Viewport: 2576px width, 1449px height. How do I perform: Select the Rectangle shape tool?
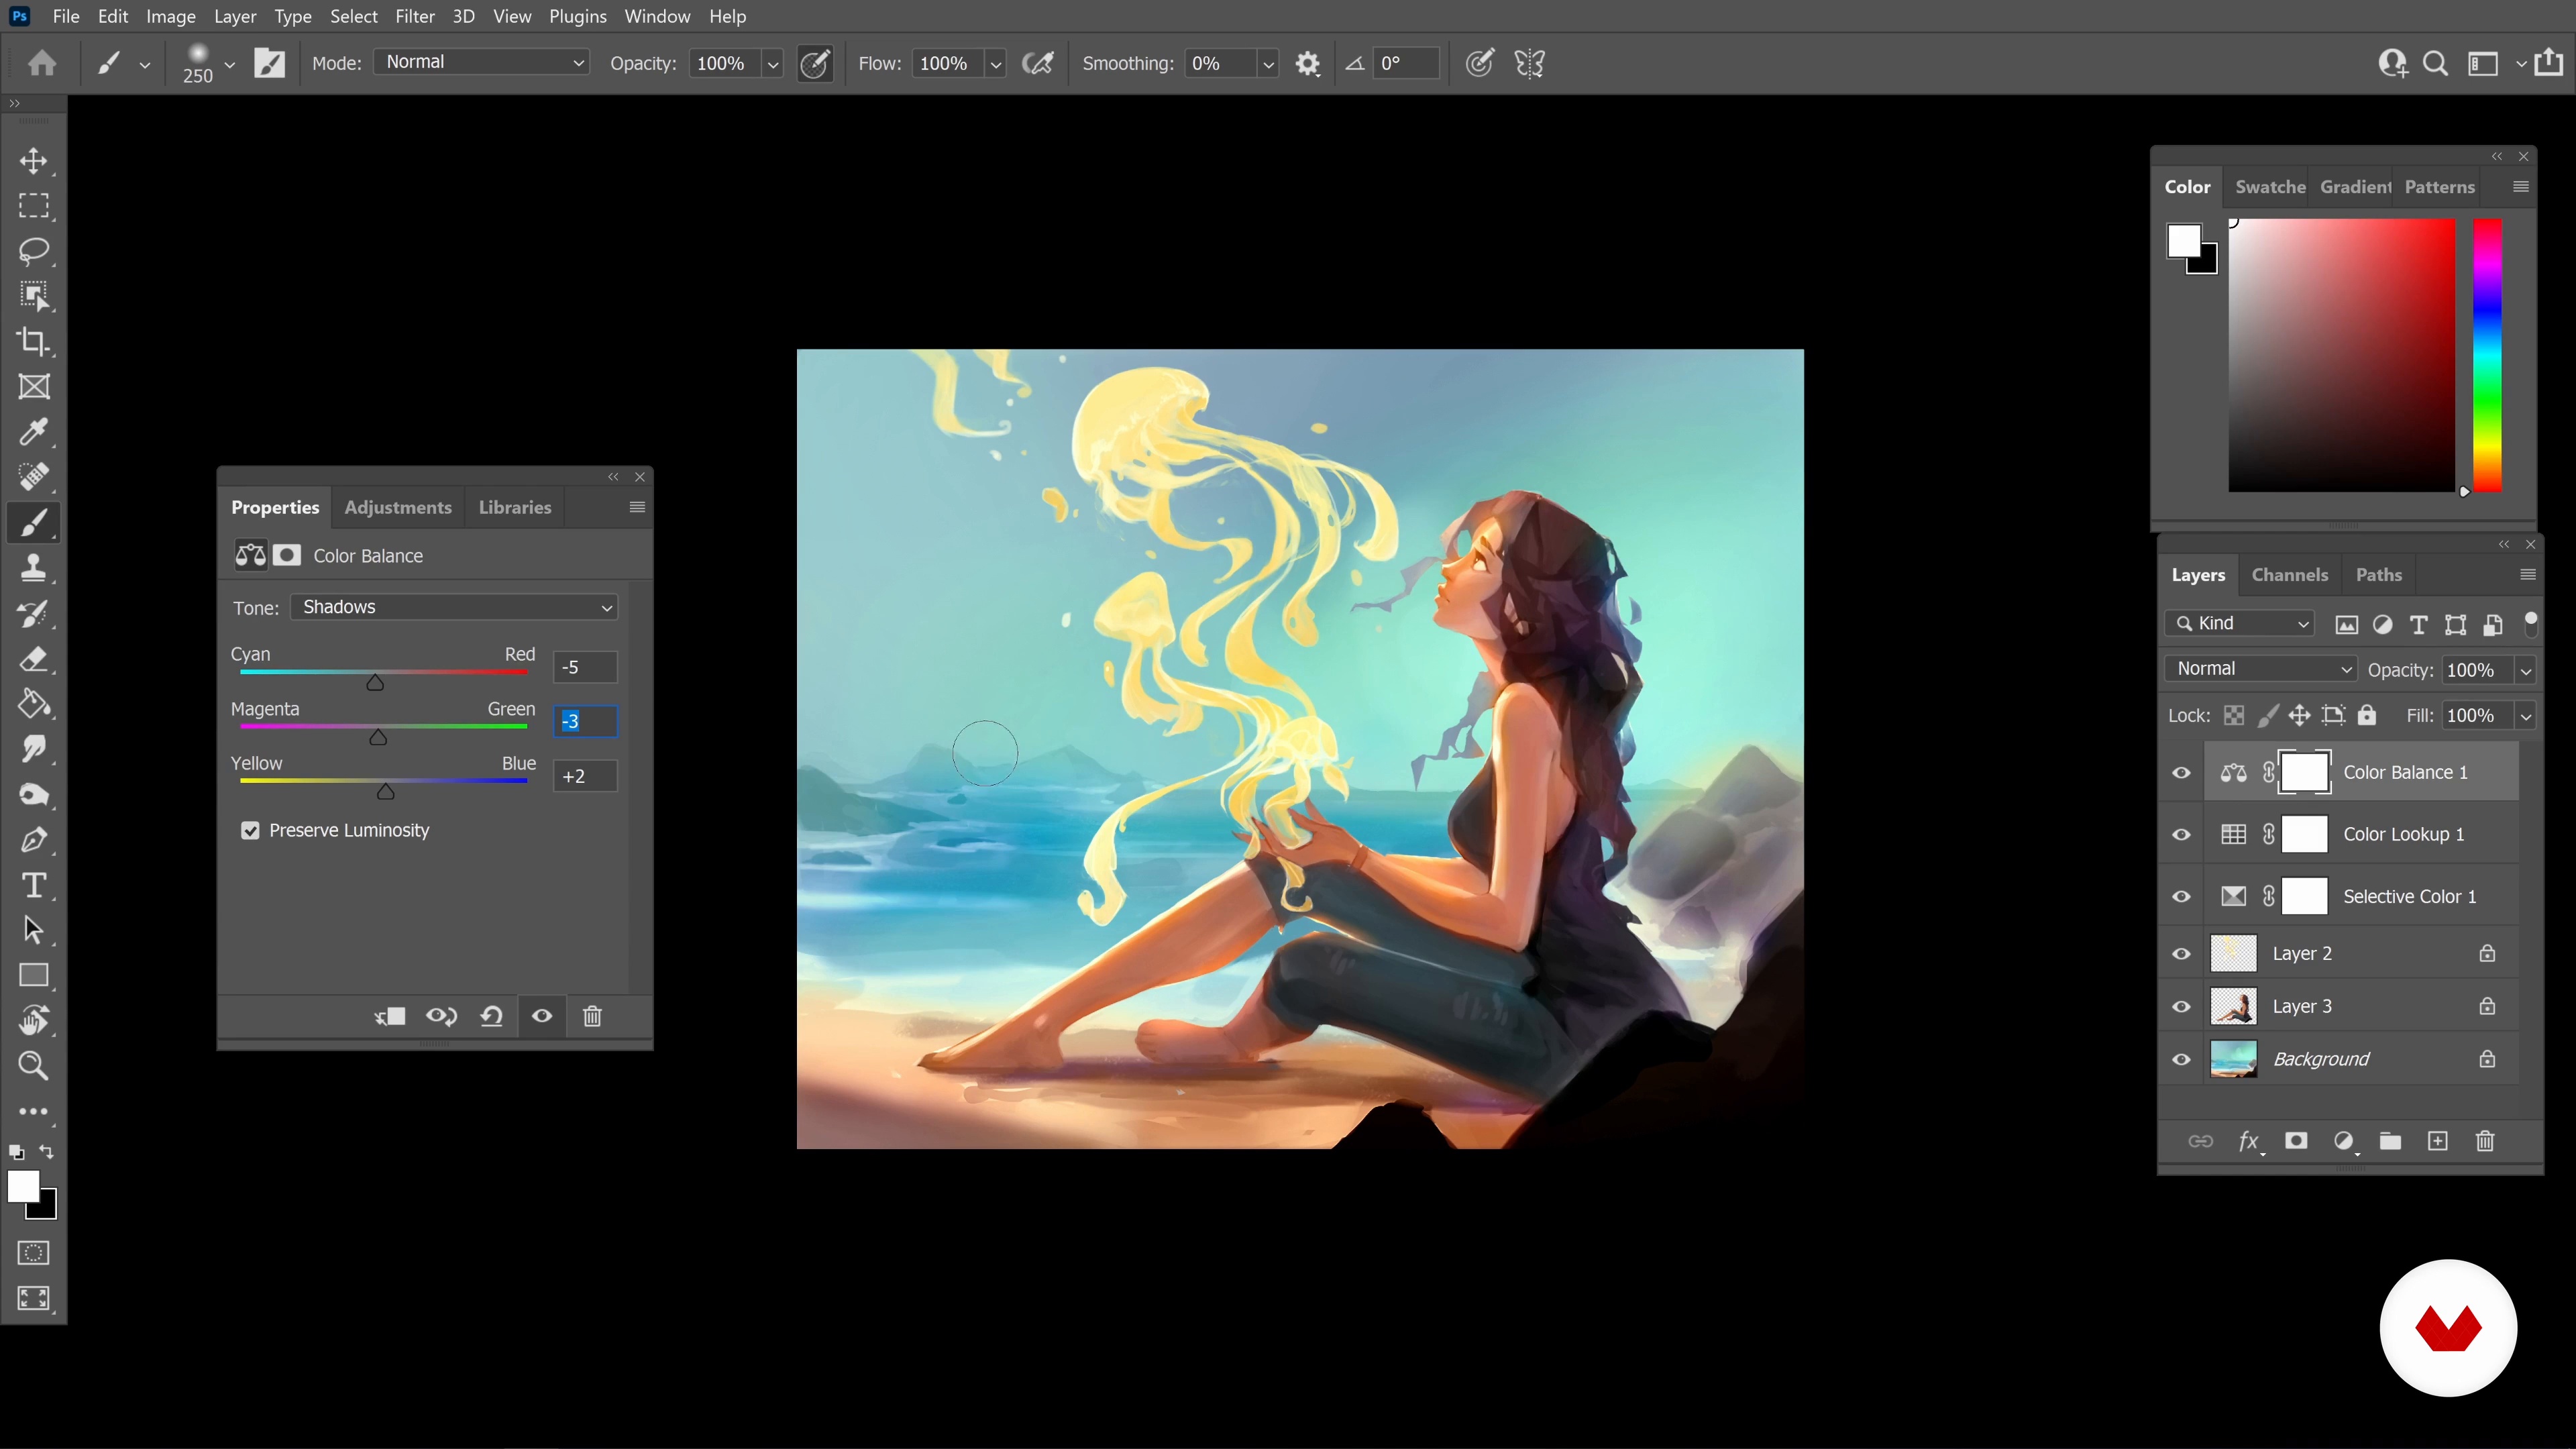click(x=34, y=975)
